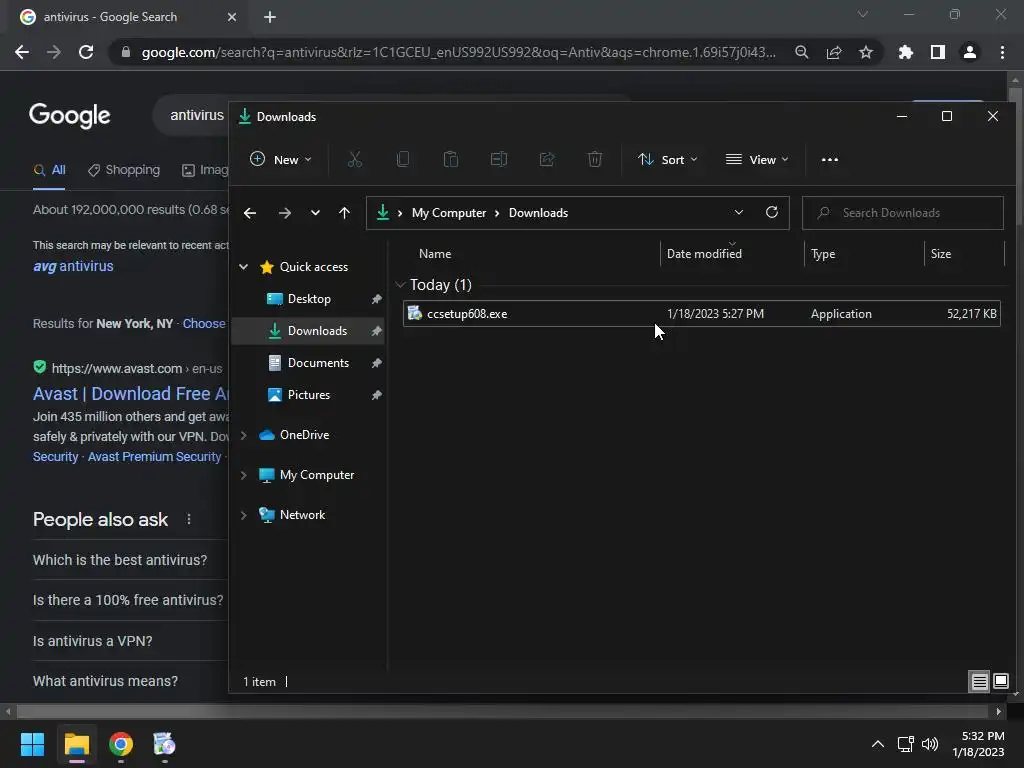Expand the My Computer tree node
The image size is (1024, 768).
[244, 475]
